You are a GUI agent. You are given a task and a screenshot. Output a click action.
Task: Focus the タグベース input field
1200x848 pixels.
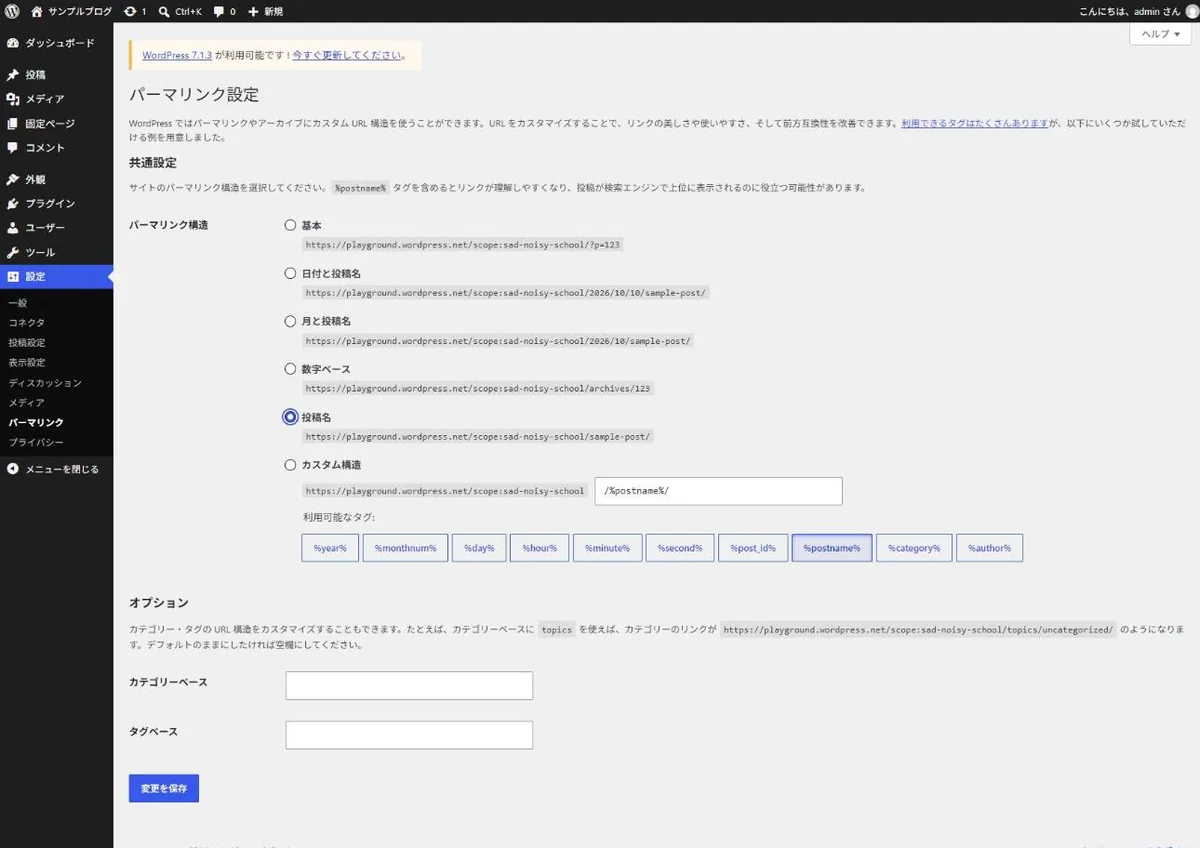(409, 735)
